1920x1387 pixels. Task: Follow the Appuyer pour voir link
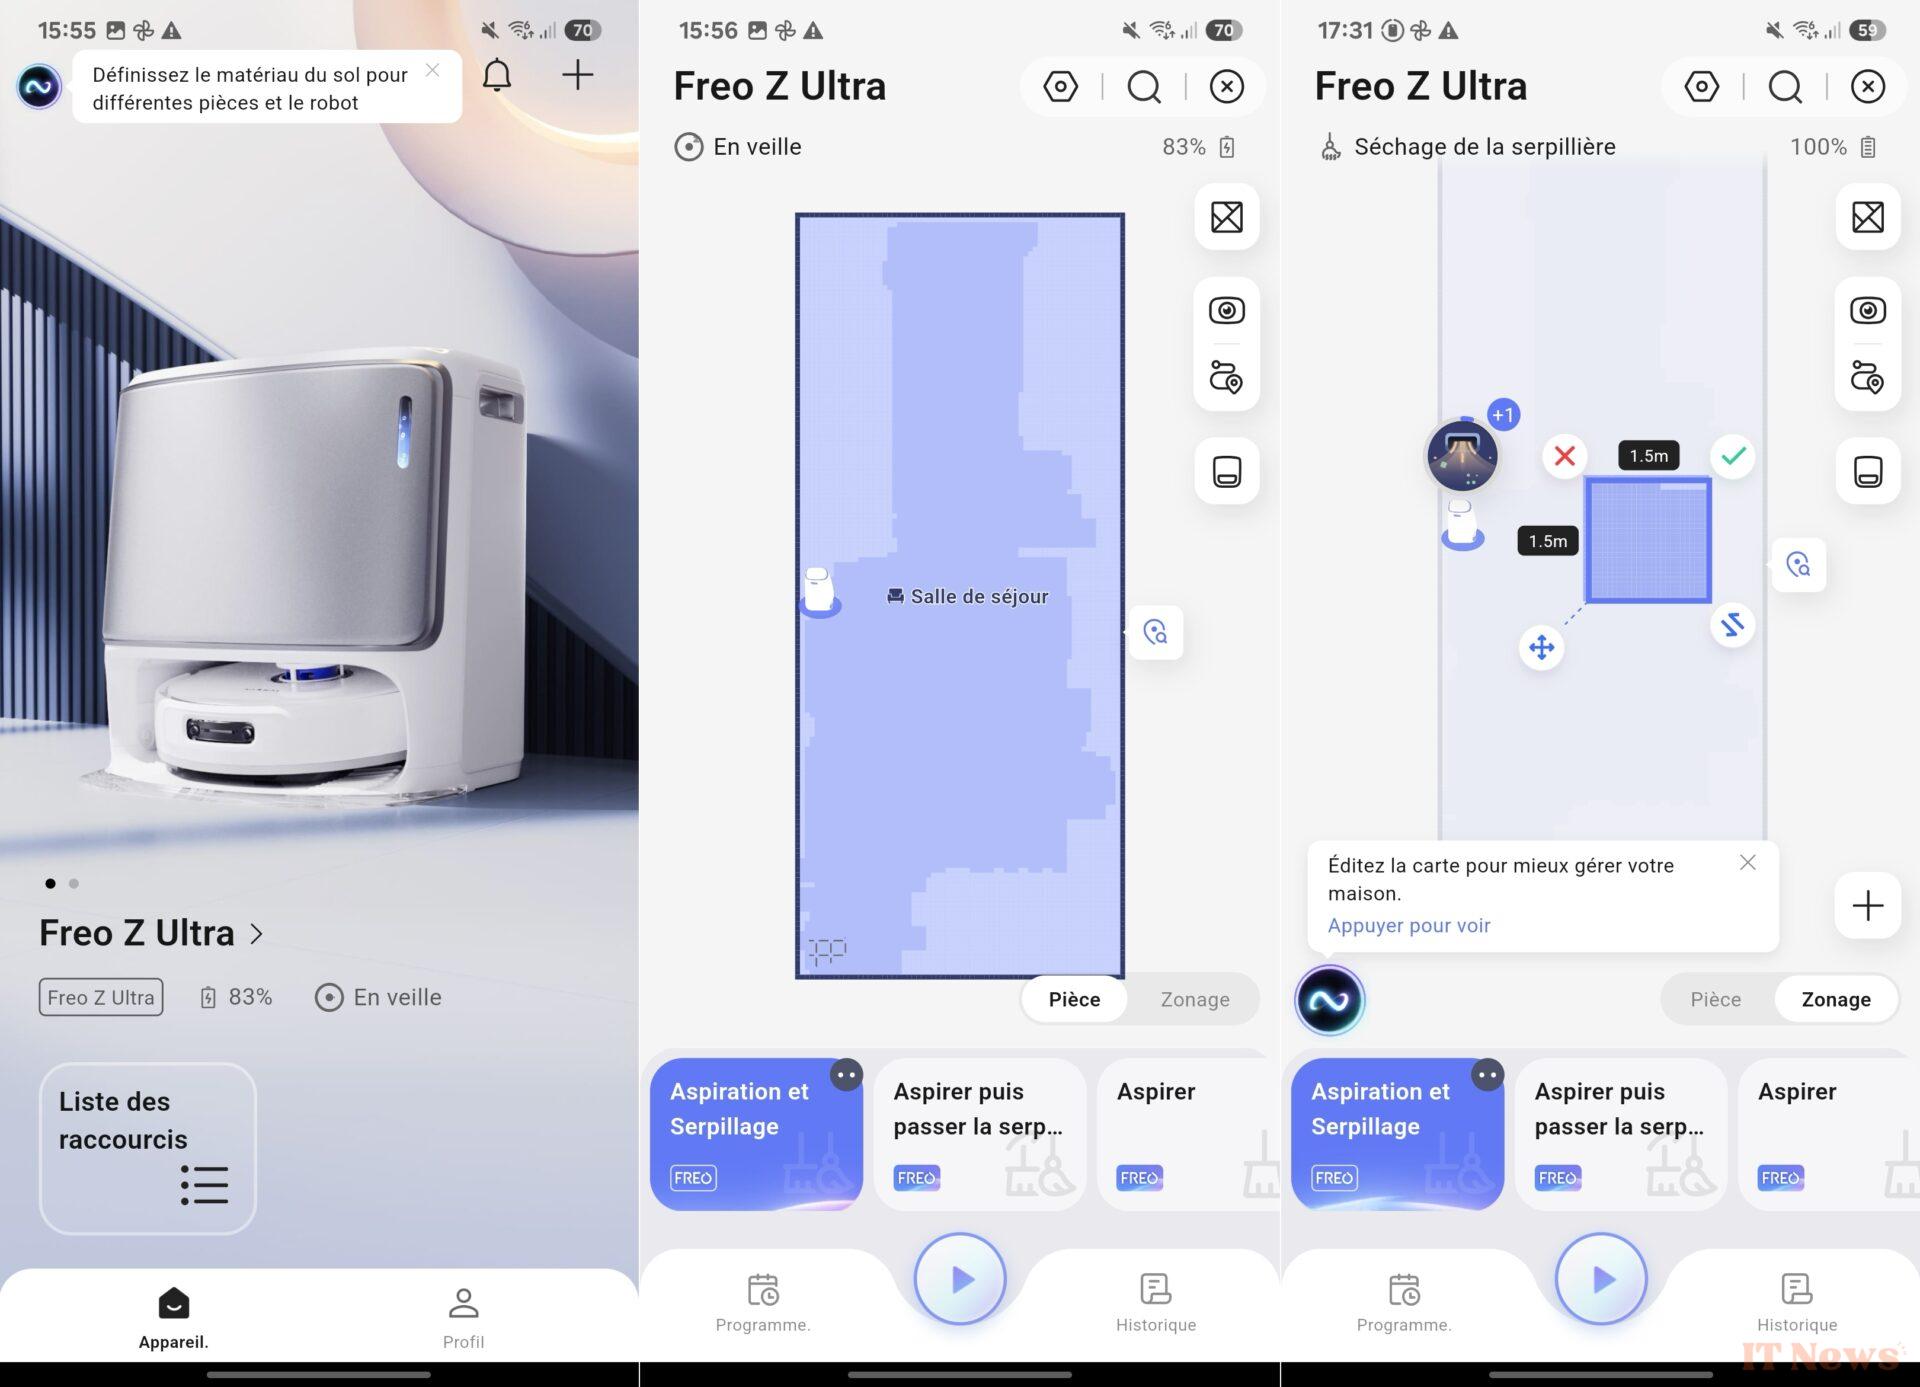[1408, 926]
